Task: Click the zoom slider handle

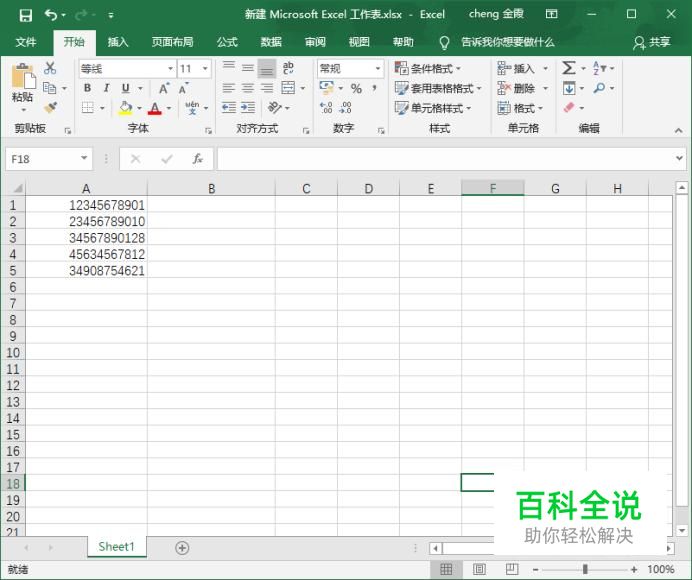Action: (x=585, y=569)
